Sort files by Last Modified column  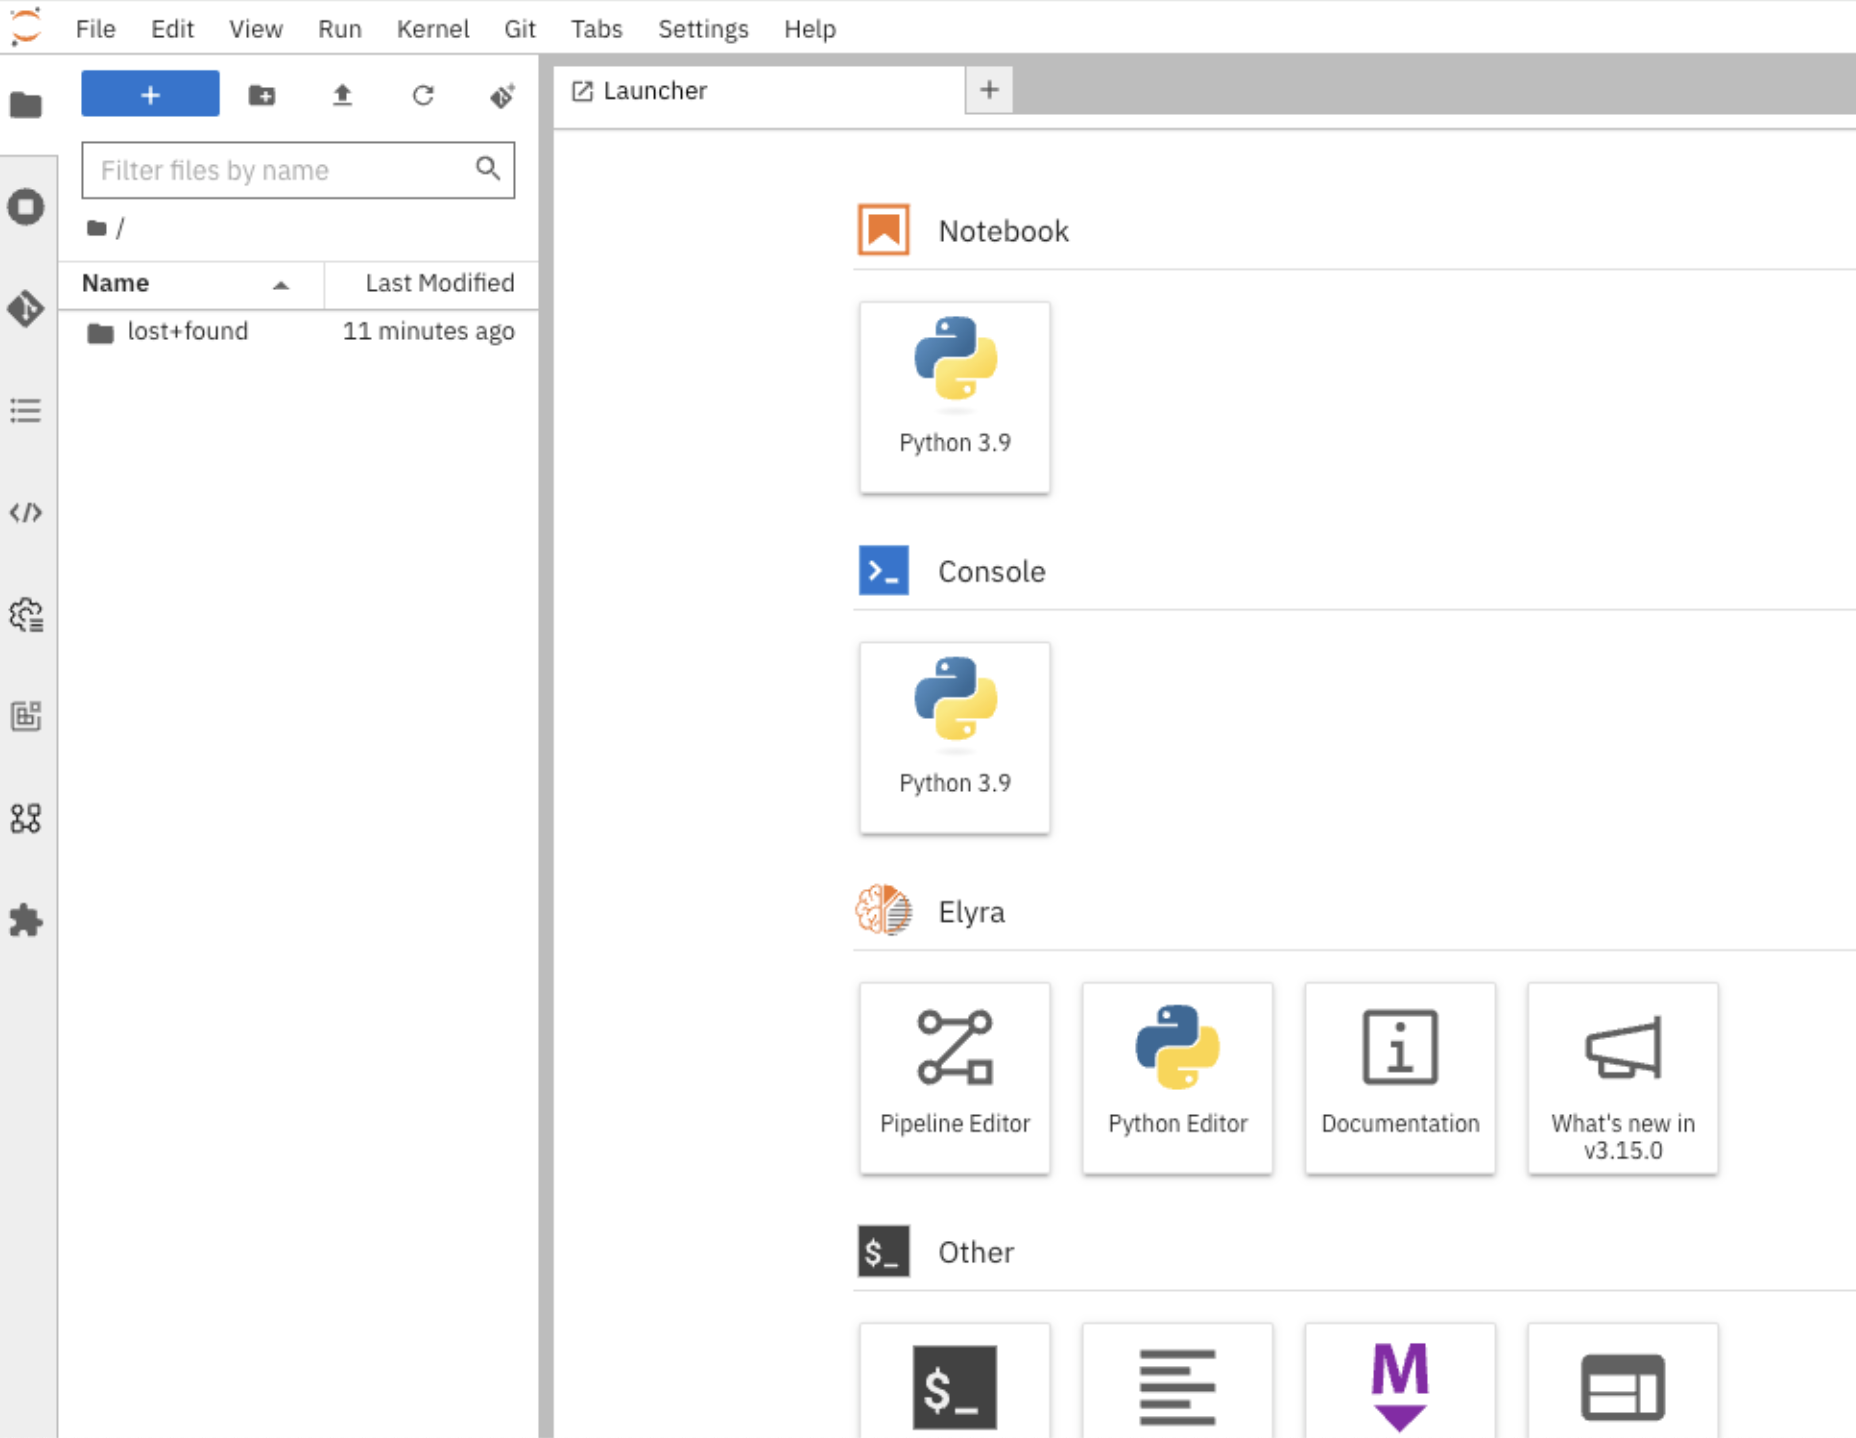(432, 283)
